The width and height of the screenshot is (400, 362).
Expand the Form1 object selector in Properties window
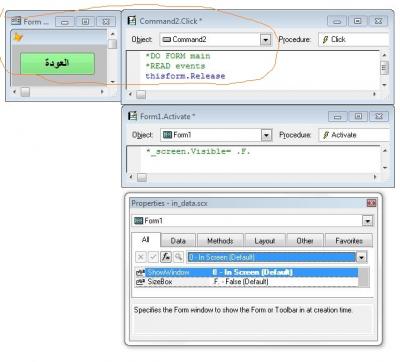pyautogui.click(x=368, y=221)
